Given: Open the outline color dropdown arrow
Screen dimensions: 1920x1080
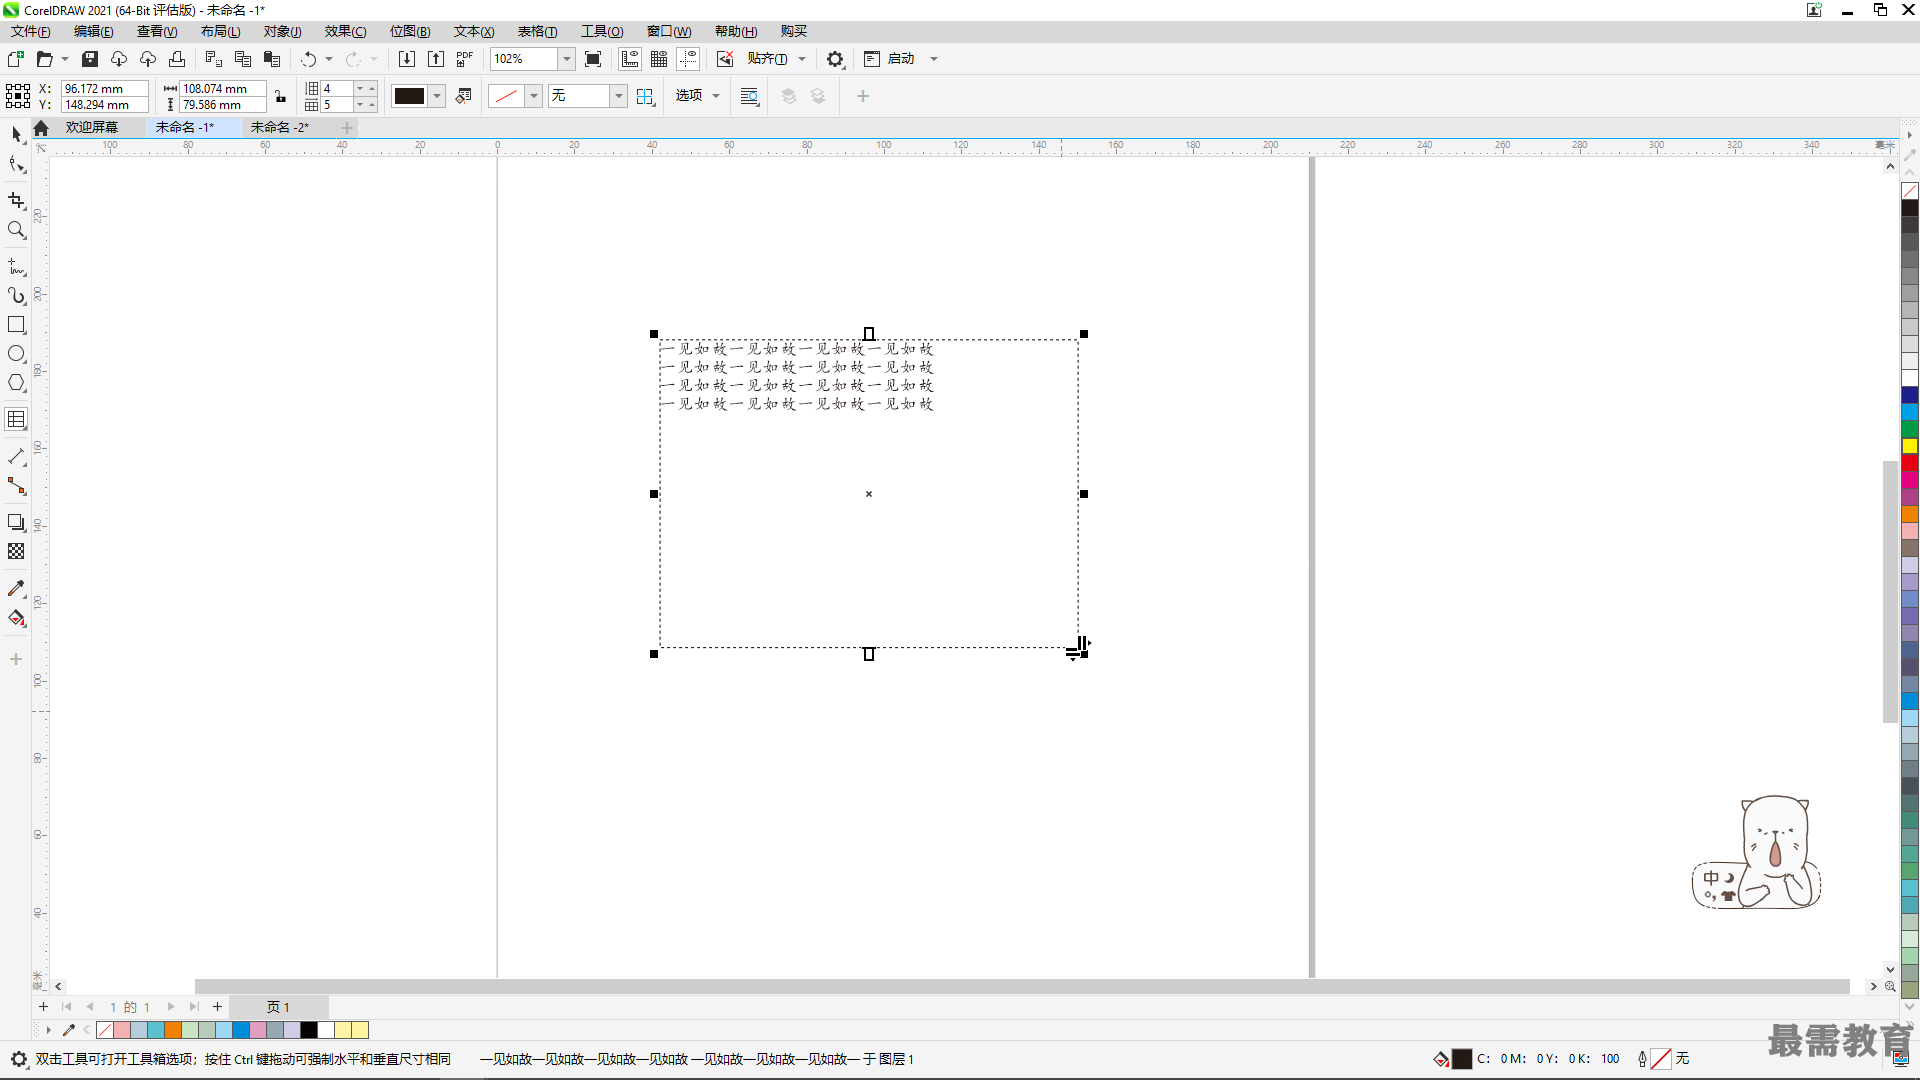Looking at the screenshot, I should click(x=534, y=96).
